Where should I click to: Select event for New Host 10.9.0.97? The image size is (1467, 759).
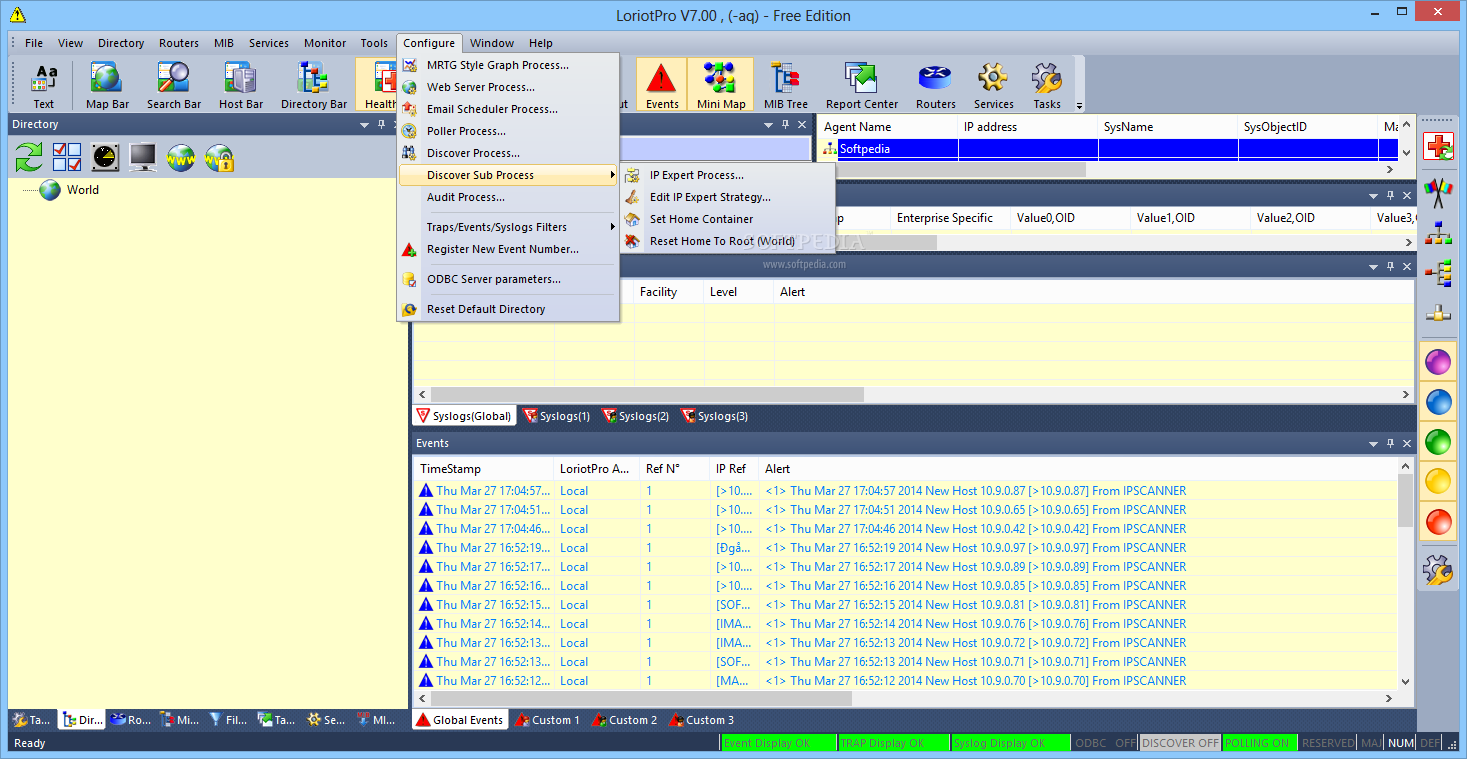pyautogui.click(x=905, y=548)
